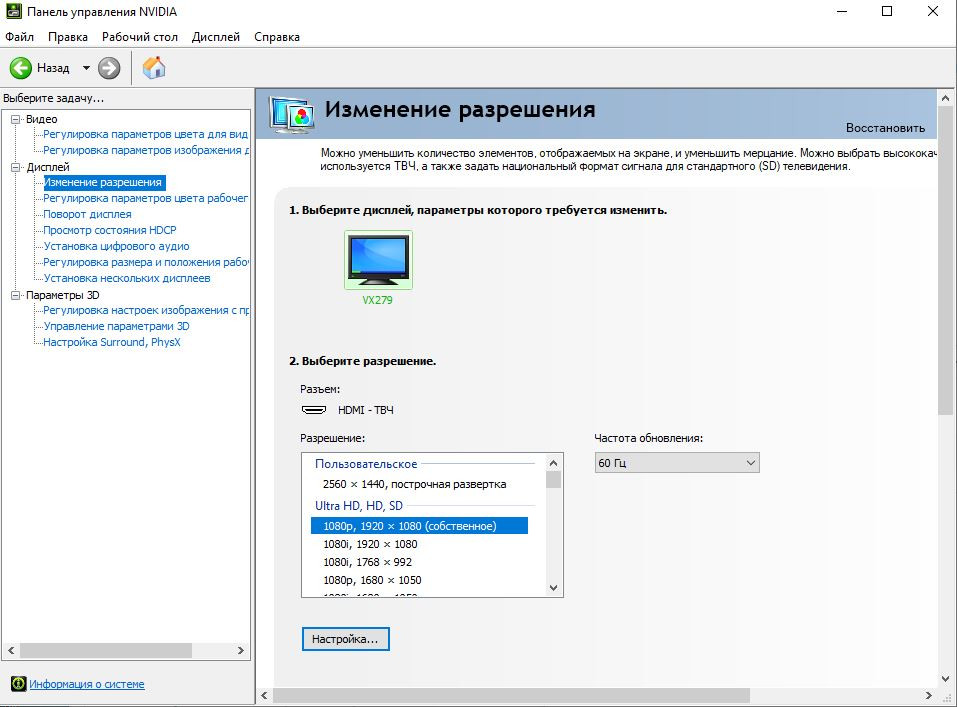Click task tree horizontal scroll right arrow
Image resolution: width=957 pixels, height=707 pixels.
tap(240, 651)
